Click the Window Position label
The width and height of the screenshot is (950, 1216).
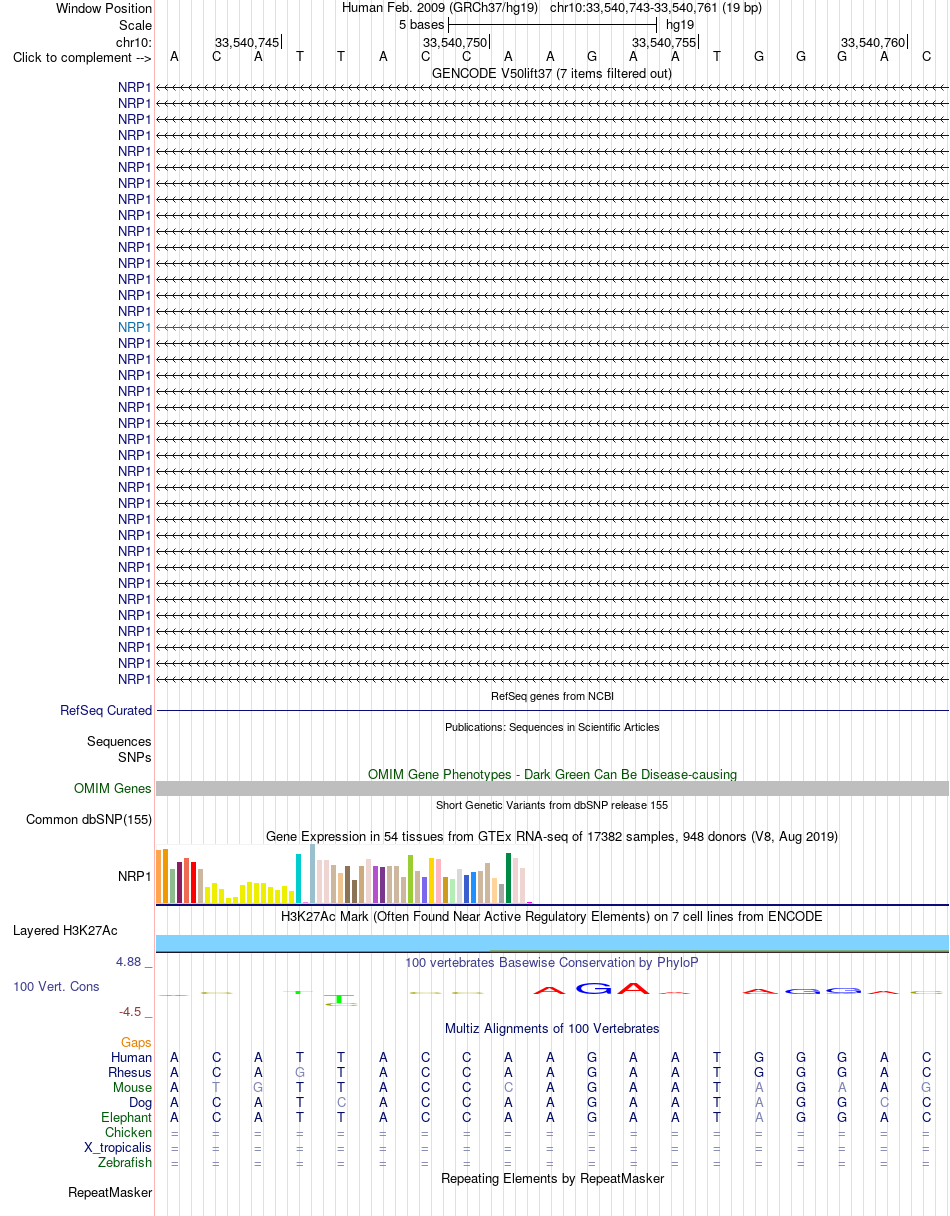104,8
